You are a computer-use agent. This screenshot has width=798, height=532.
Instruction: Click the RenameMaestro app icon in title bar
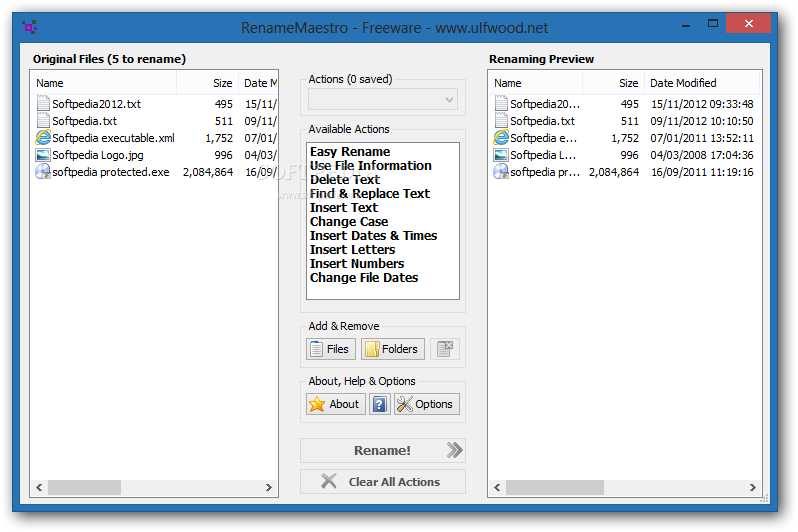tap(30, 26)
